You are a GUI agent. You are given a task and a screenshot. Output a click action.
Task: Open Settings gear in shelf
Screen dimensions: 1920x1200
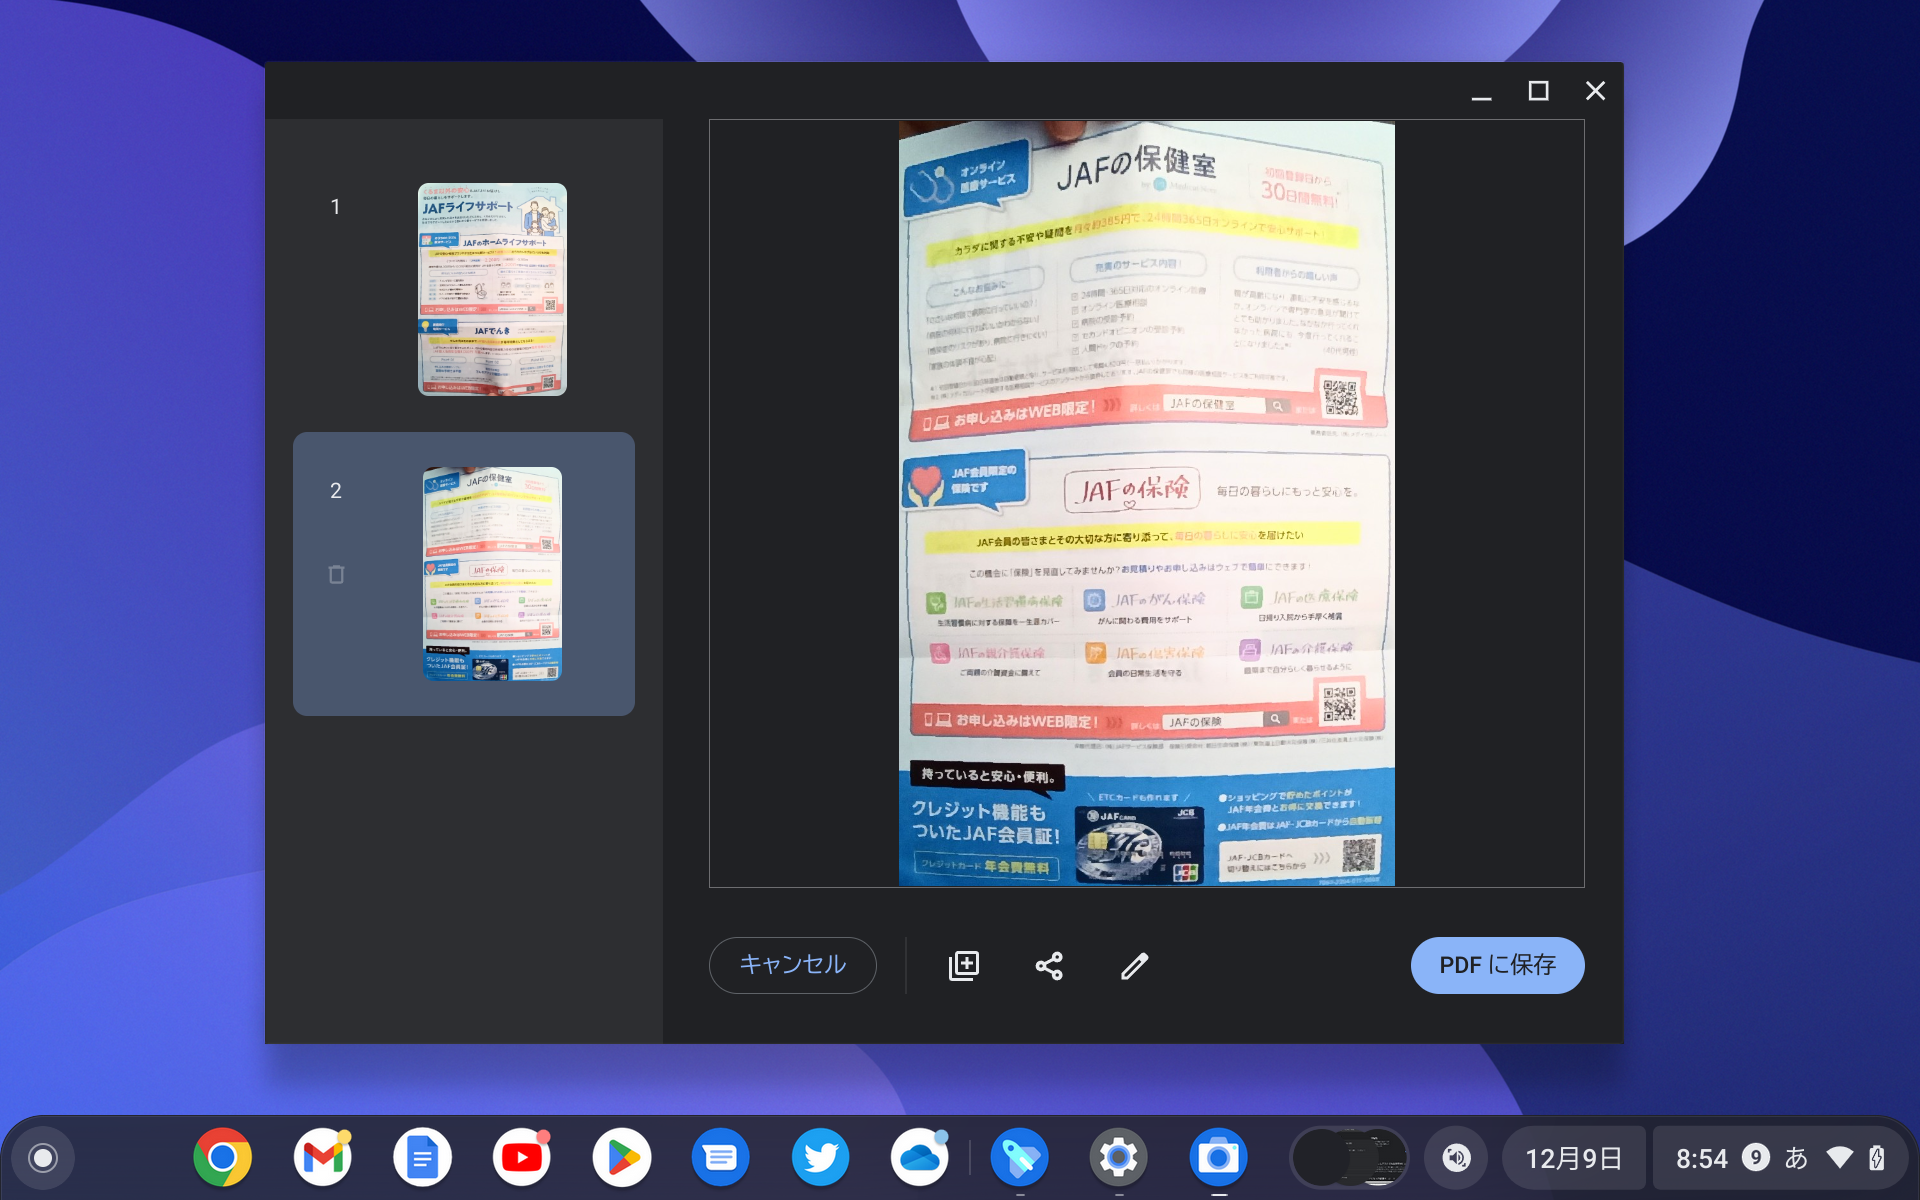1118,1158
